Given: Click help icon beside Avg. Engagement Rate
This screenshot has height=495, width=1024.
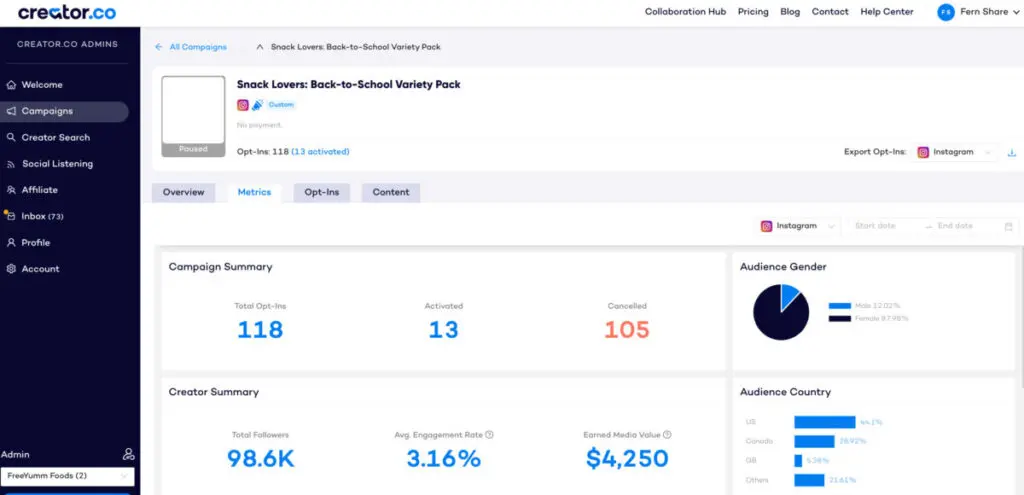Looking at the screenshot, I should 489,435.
